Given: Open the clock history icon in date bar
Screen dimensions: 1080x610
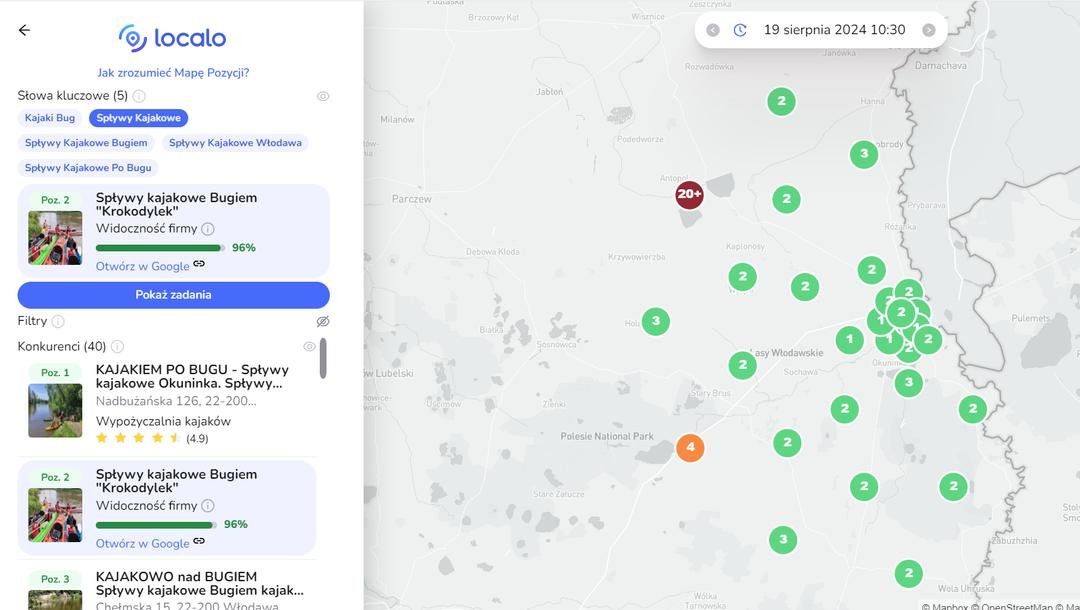Looking at the screenshot, I should (x=740, y=30).
